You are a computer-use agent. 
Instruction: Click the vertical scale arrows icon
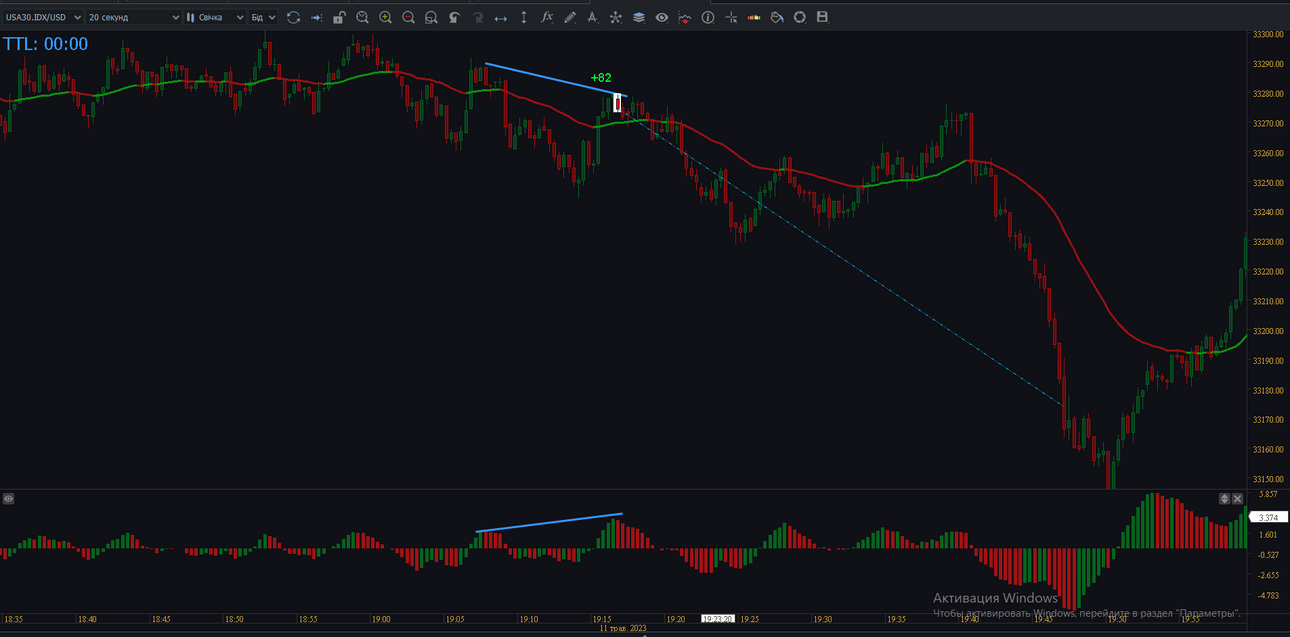pos(523,17)
